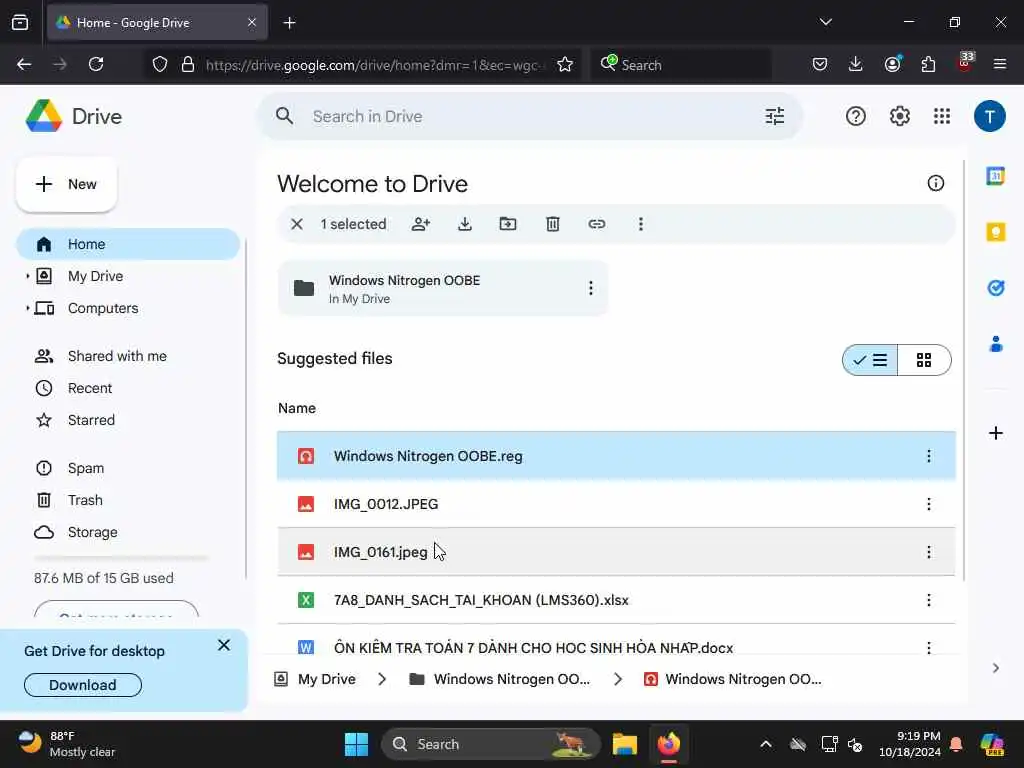Viewport: 1024px width, 768px height.
Task: Select the 7A8_DANH_SACH_TAI_KHOAN (LMS360).xlsx file
Action: tap(616, 600)
